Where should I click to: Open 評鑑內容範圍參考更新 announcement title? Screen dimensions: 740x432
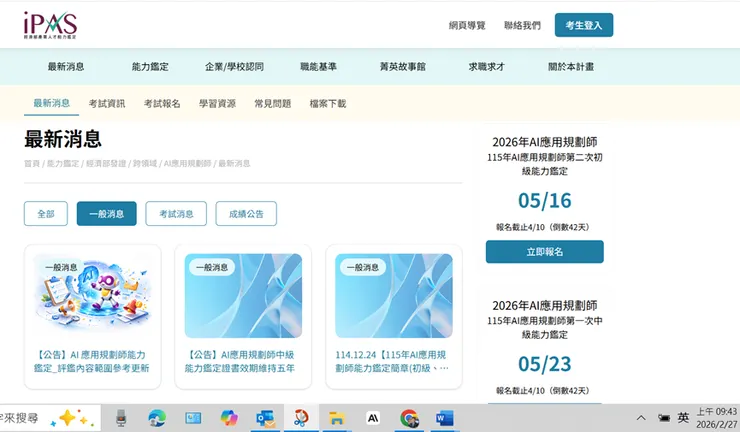pos(92,361)
